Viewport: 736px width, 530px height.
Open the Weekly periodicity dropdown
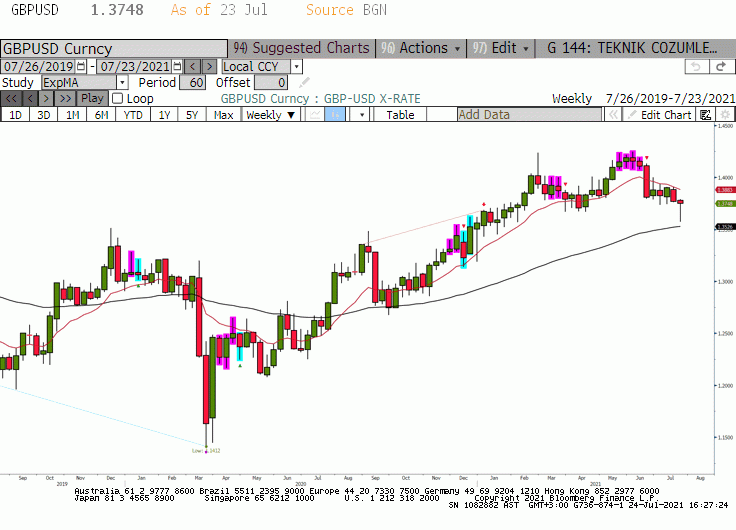270,115
